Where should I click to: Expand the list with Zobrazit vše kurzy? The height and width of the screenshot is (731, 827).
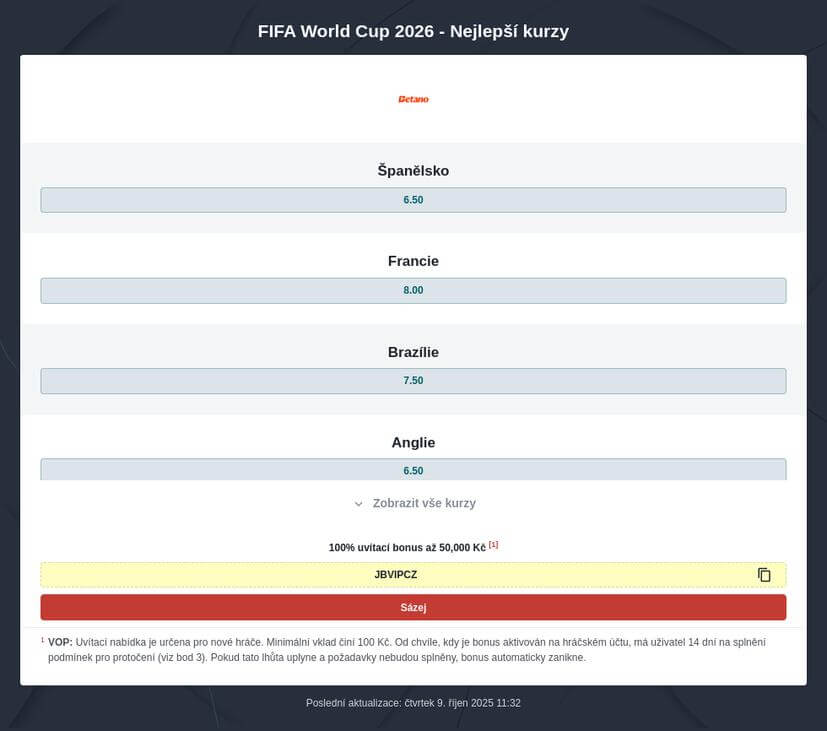pos(423,503)
